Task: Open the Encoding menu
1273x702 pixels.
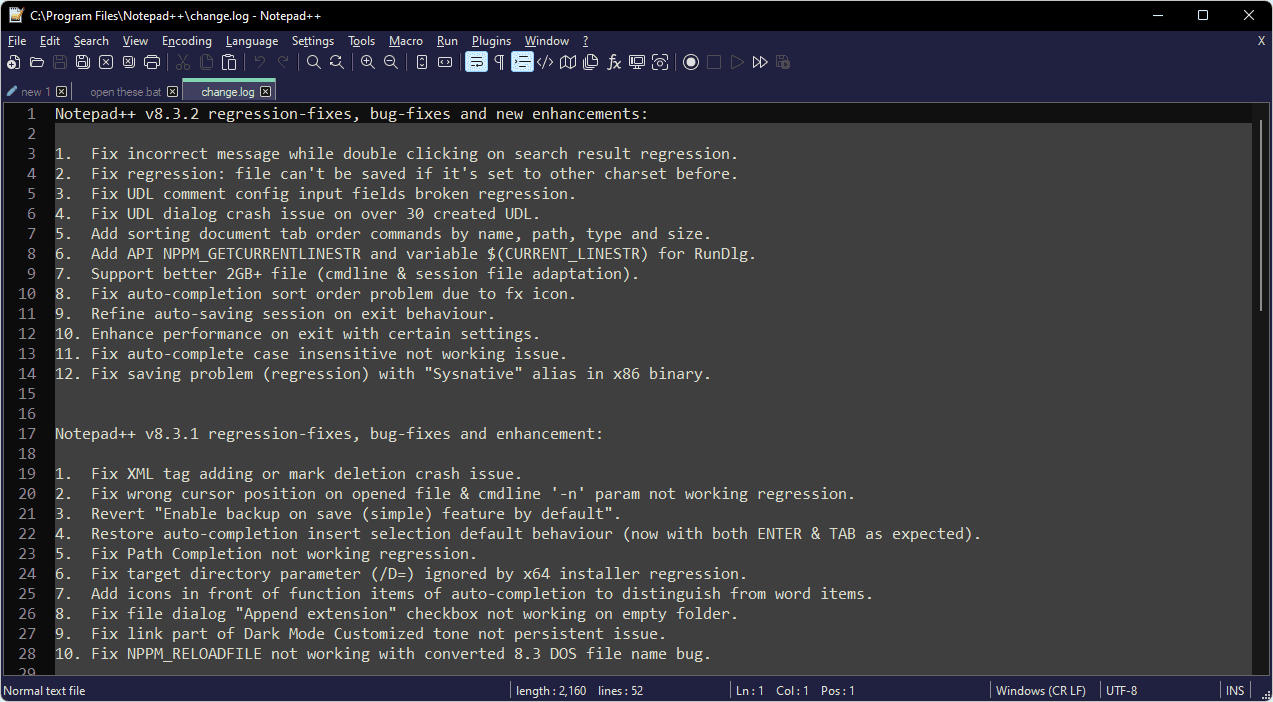Action: tap(186, 41)
